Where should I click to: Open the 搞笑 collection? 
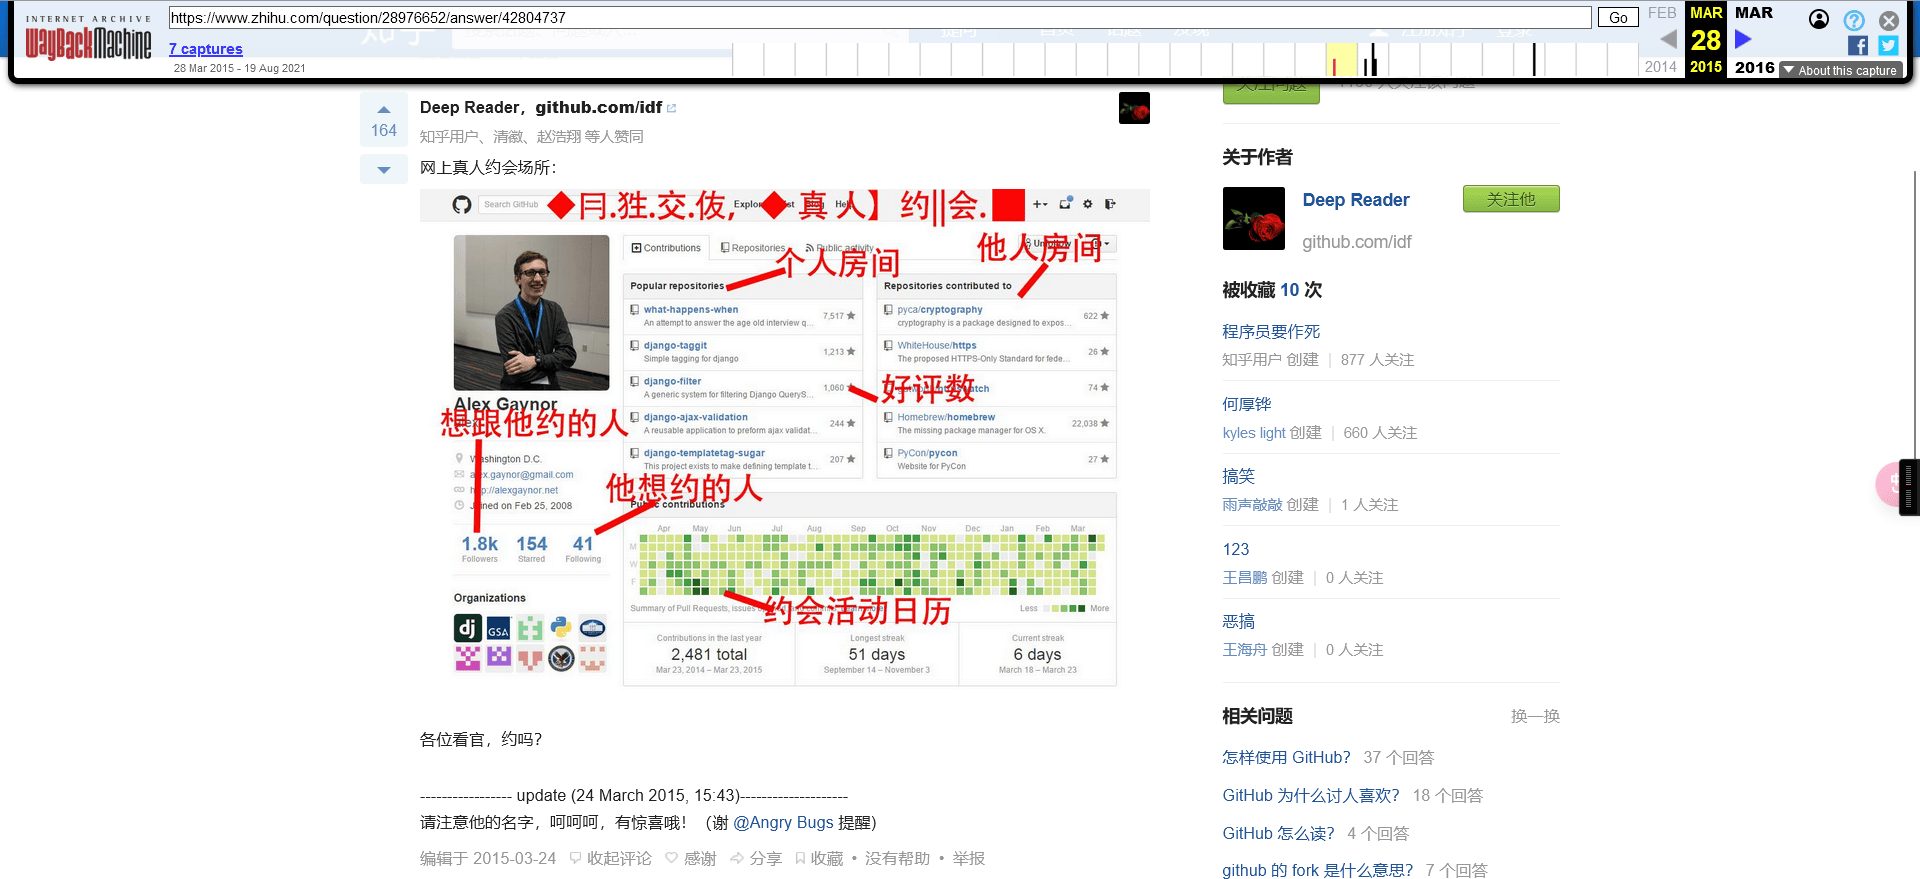pyautogui.click(x=1238, y=477)
